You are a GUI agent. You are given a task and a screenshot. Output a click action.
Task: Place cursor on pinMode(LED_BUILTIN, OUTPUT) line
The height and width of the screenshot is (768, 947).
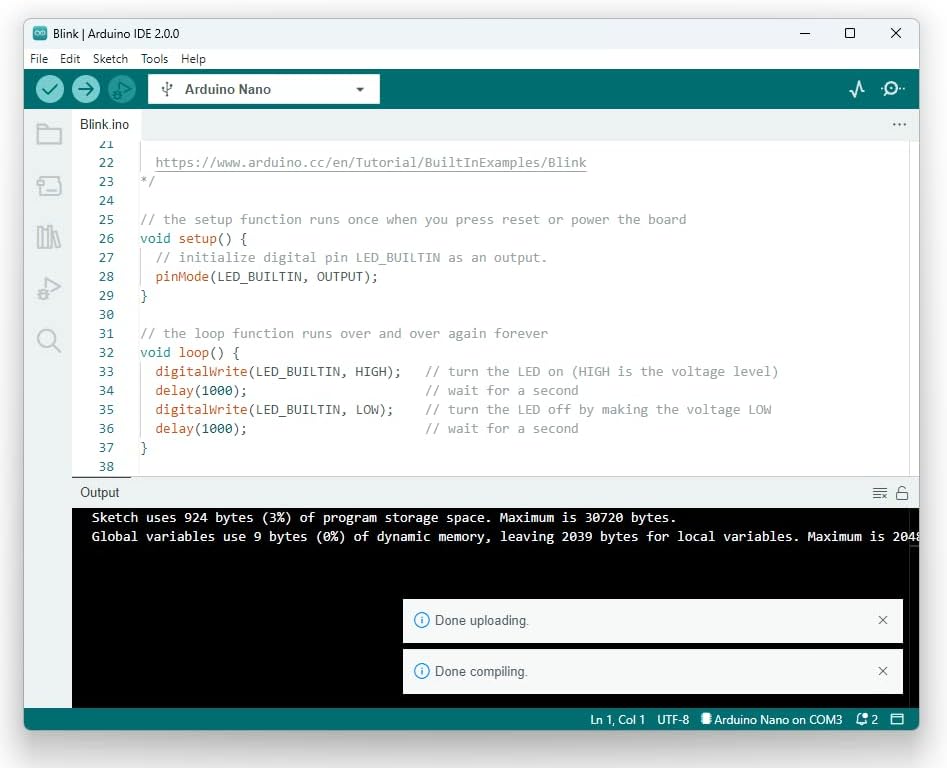[x=266, y=277]
